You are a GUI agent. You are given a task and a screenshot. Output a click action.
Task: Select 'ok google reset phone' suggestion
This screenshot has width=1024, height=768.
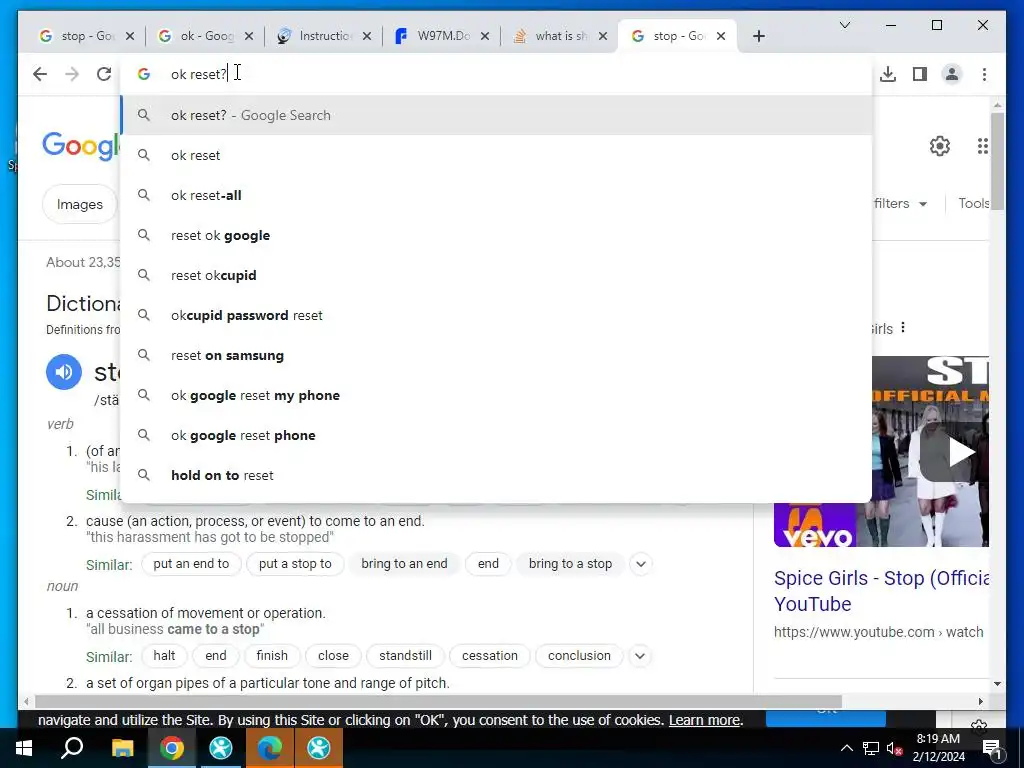pos(496,435)
